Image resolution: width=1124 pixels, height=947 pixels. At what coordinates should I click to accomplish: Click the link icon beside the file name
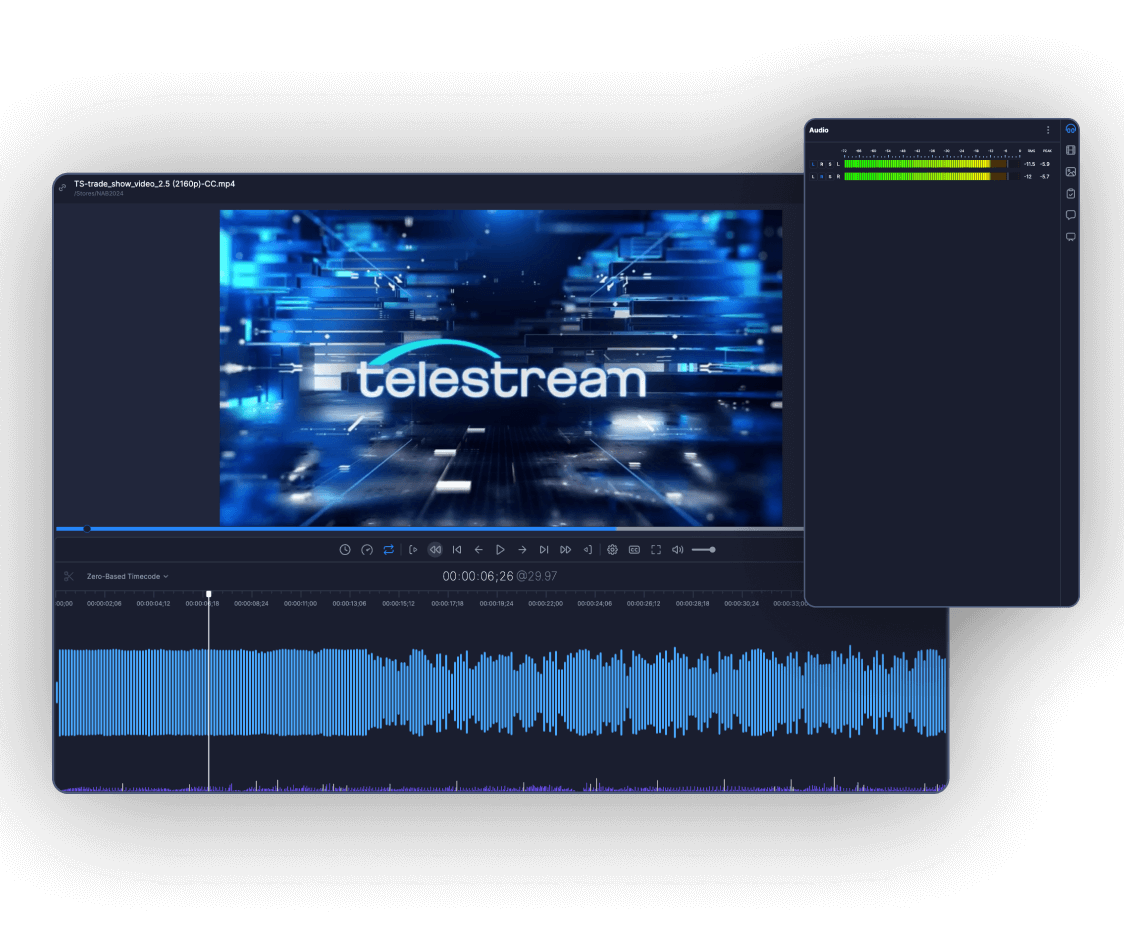(63, 187)
